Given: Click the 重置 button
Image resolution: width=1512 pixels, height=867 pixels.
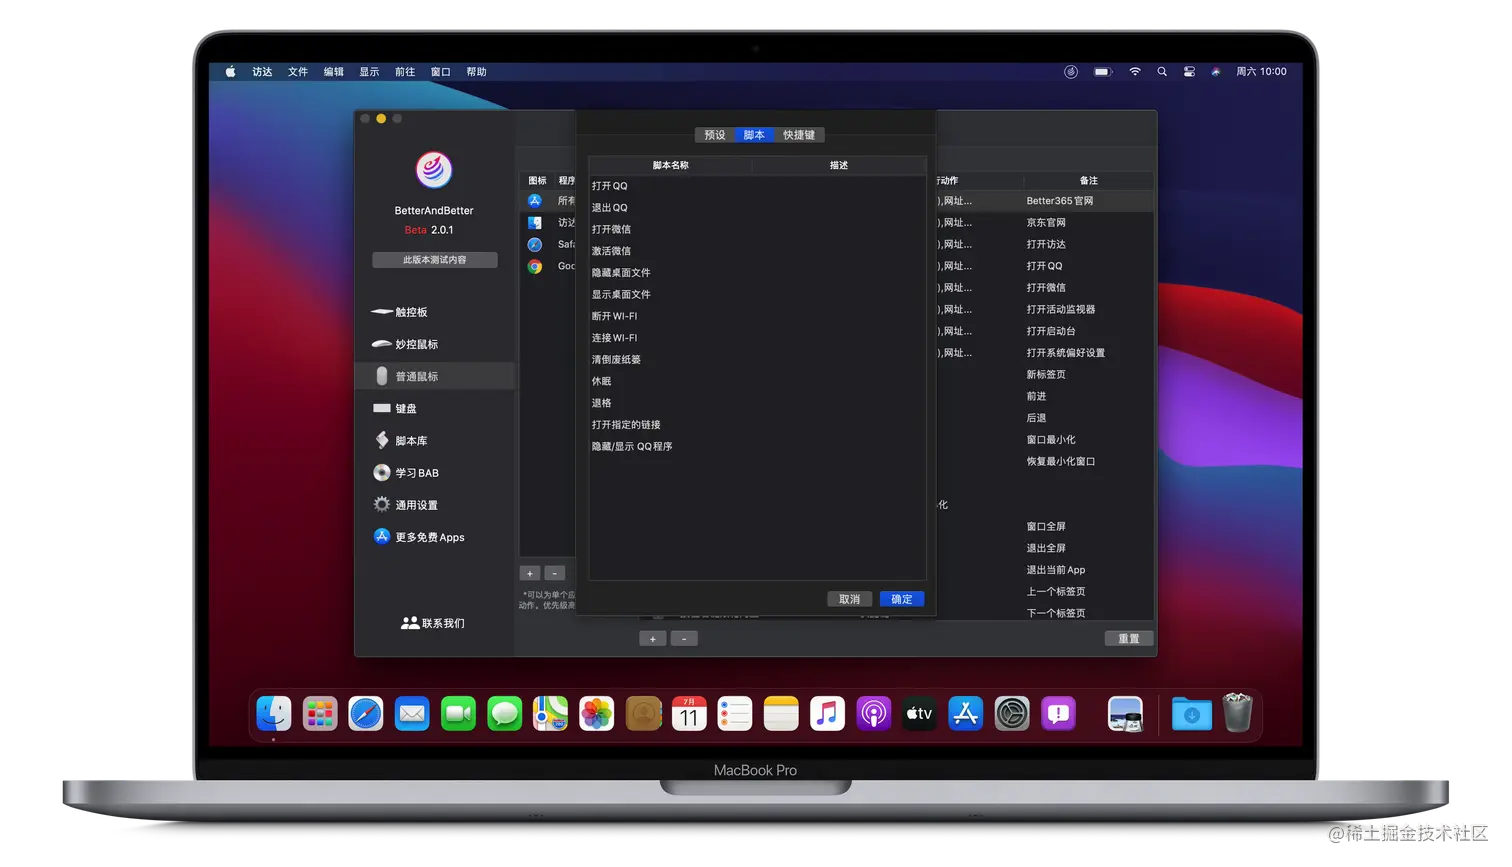Looking at the screenshot, I should coord(1129,639).
